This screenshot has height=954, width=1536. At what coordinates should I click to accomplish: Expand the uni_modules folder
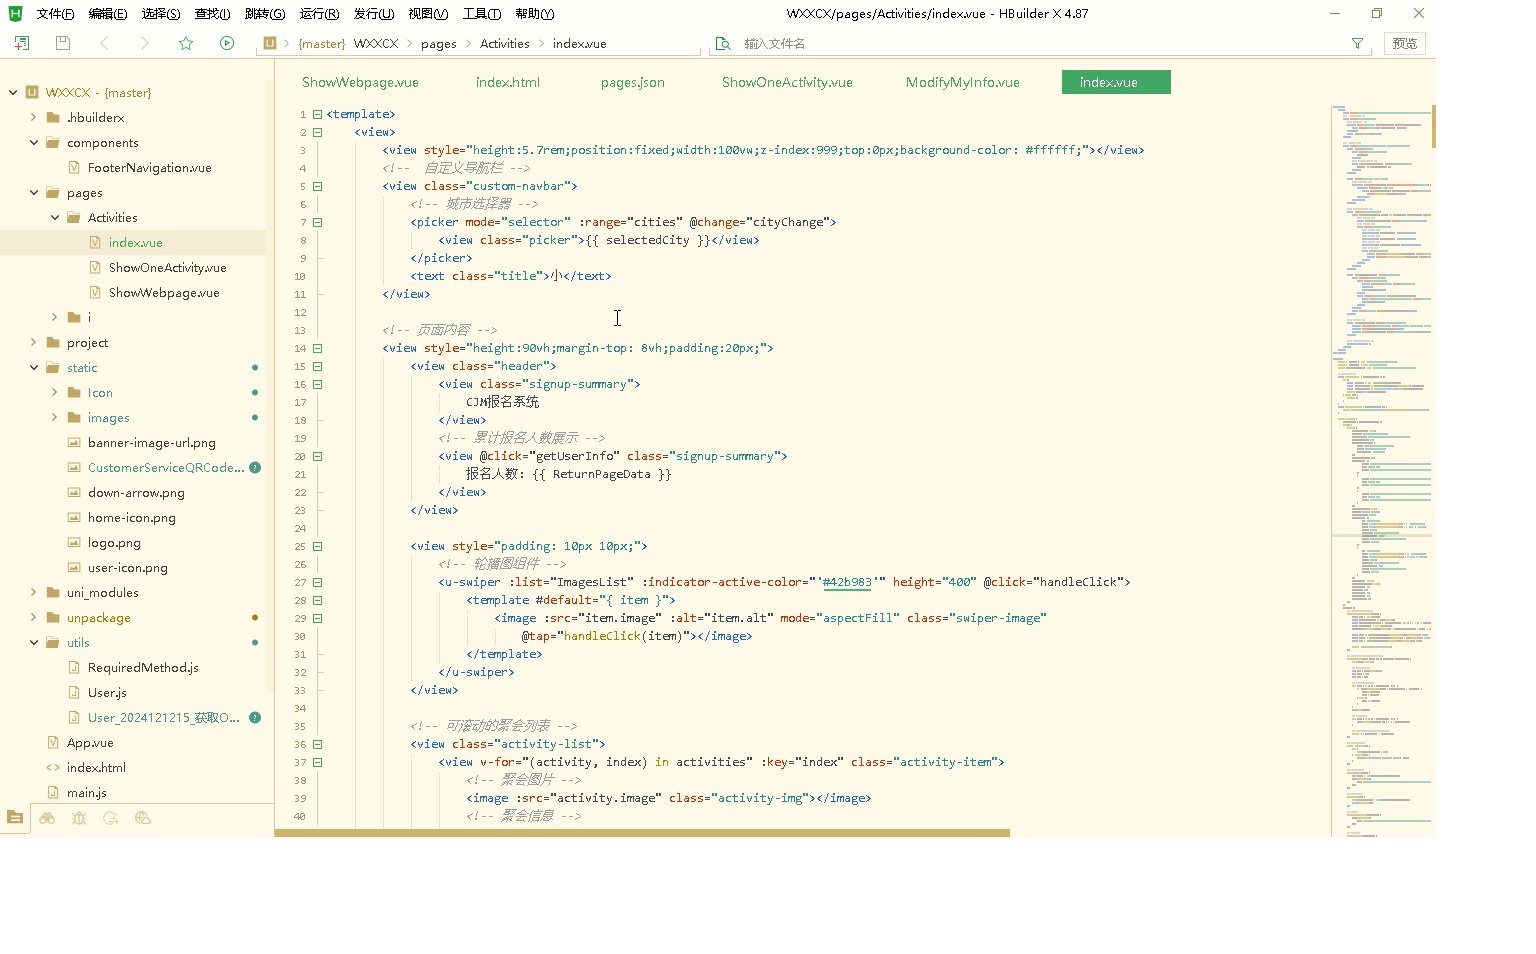(x=34, y=593)
